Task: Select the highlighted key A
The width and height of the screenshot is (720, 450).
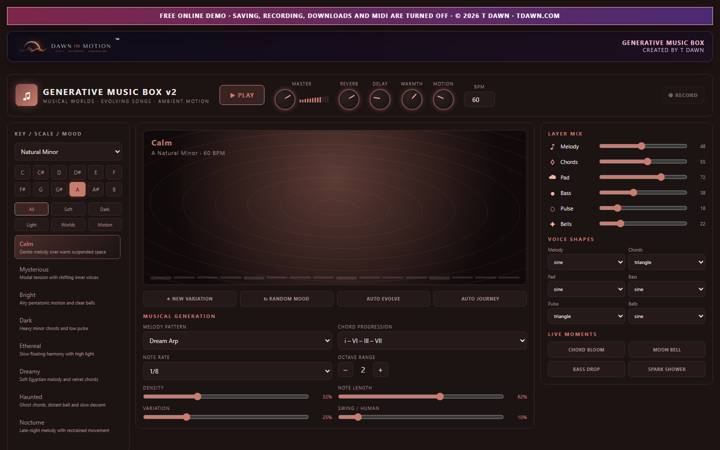Action: [77, 189]
